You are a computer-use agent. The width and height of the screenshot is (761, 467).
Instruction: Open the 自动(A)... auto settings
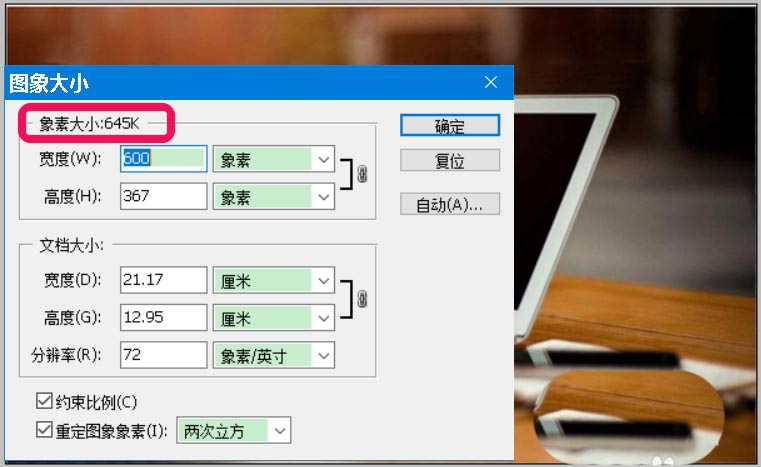[x=449, y=204]
